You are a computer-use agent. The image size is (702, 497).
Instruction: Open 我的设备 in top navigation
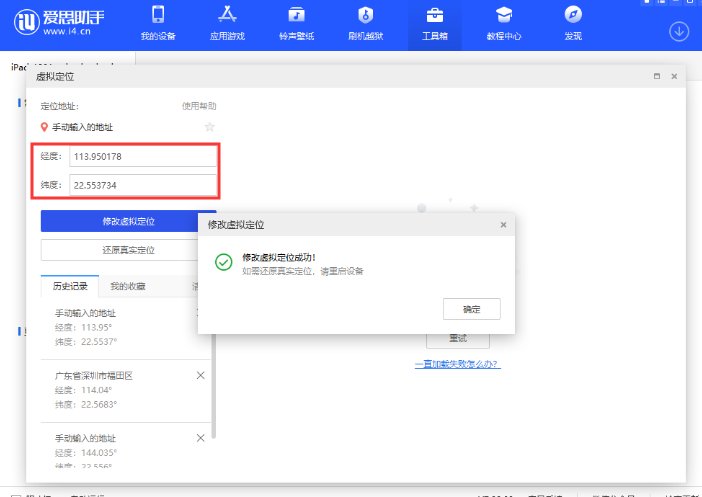[x=158, y=24]
